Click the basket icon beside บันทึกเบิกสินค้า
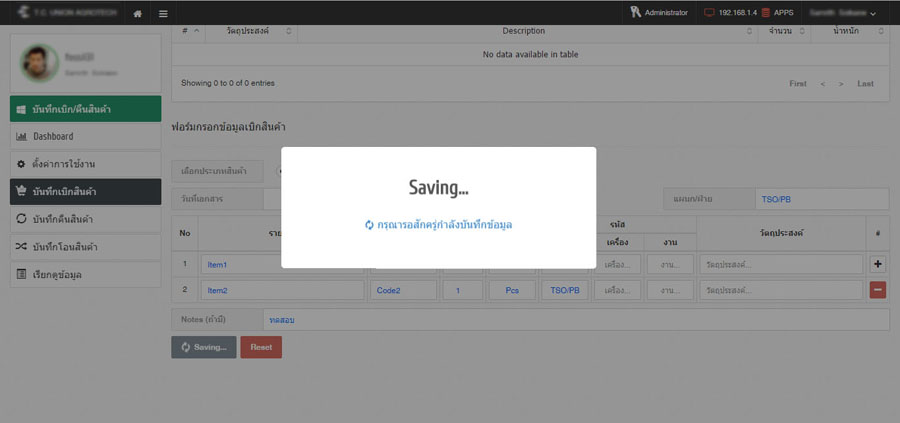This screenshot has height=423, width=900. tap(21, 192)
